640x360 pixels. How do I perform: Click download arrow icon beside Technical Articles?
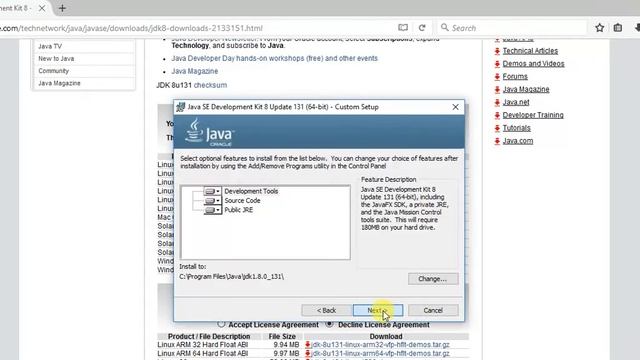[497, 51]
